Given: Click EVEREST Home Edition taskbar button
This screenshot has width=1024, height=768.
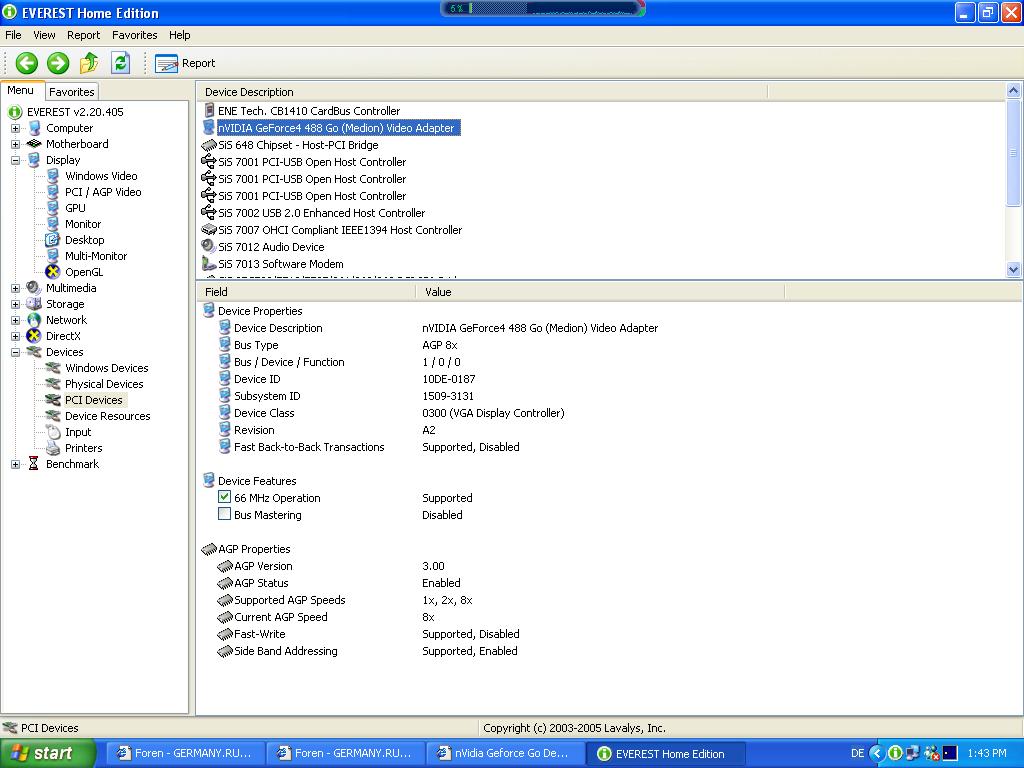Looking at the screenshot, I should 664,754.
